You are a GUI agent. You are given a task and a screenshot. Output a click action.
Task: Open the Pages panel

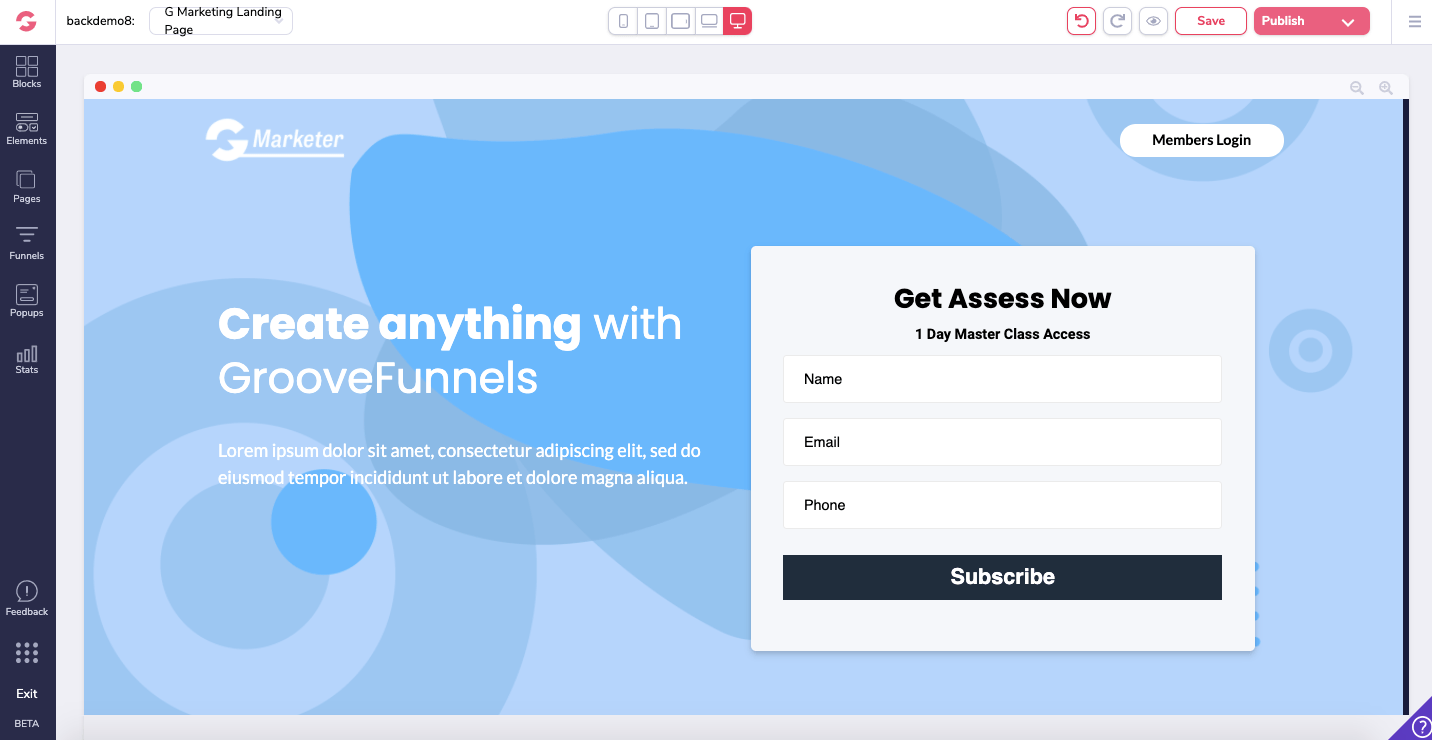(x=27, y=186)
